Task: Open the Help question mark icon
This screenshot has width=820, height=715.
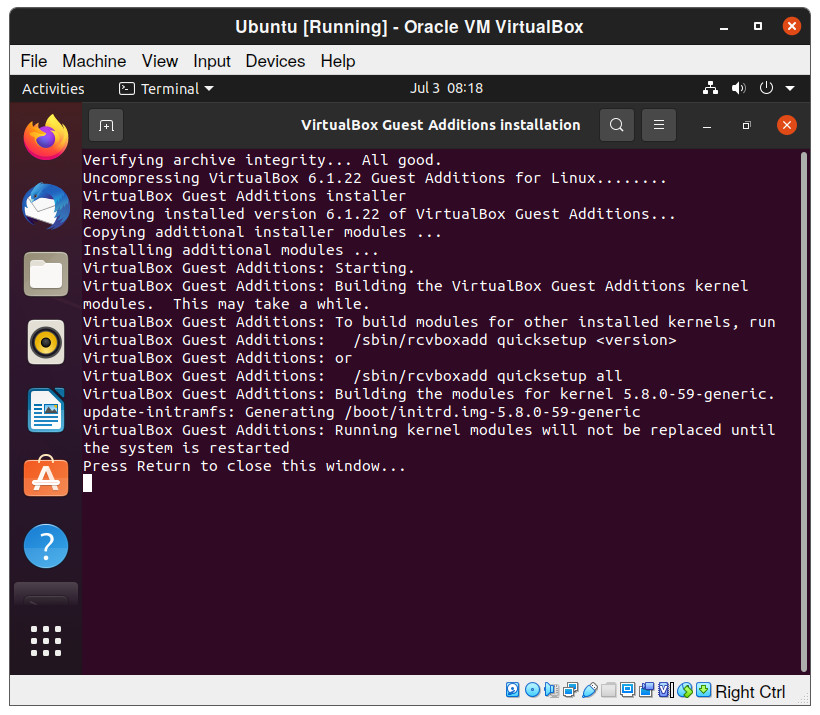Action: click(46, 546)
